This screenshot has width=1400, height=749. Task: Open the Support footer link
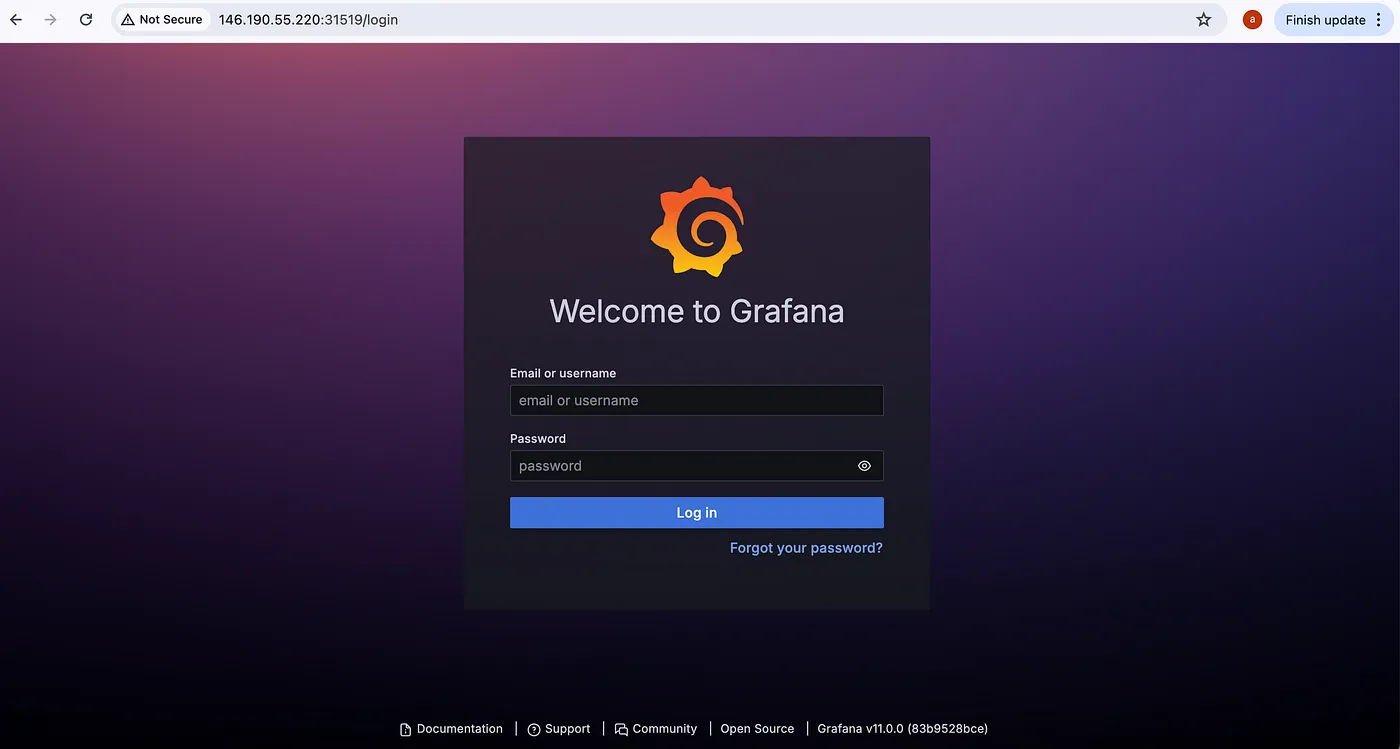pos(559,729)
